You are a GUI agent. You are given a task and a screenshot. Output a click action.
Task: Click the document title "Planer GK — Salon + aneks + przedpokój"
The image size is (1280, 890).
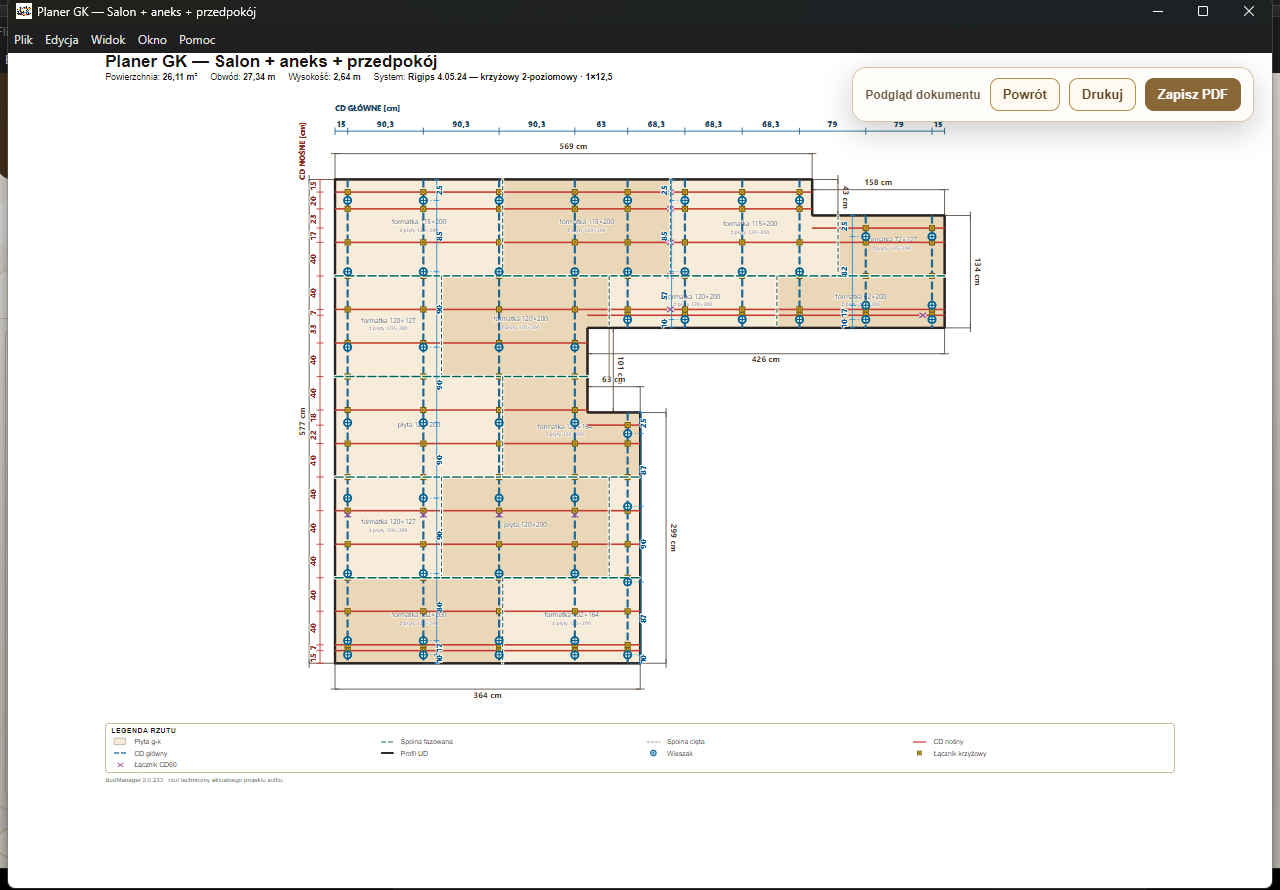[271, 62]
